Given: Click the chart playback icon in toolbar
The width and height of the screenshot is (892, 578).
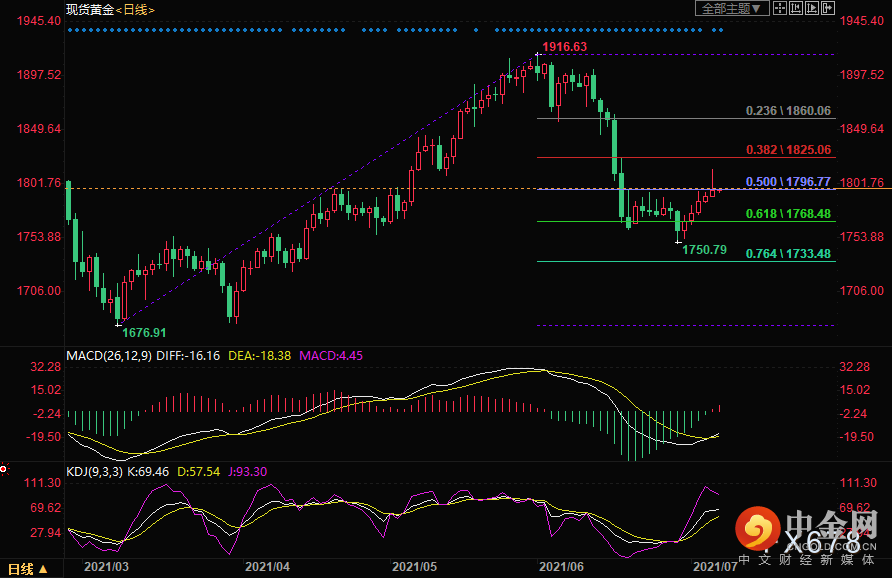Looking at the screenshot, I should pos(811,8).
